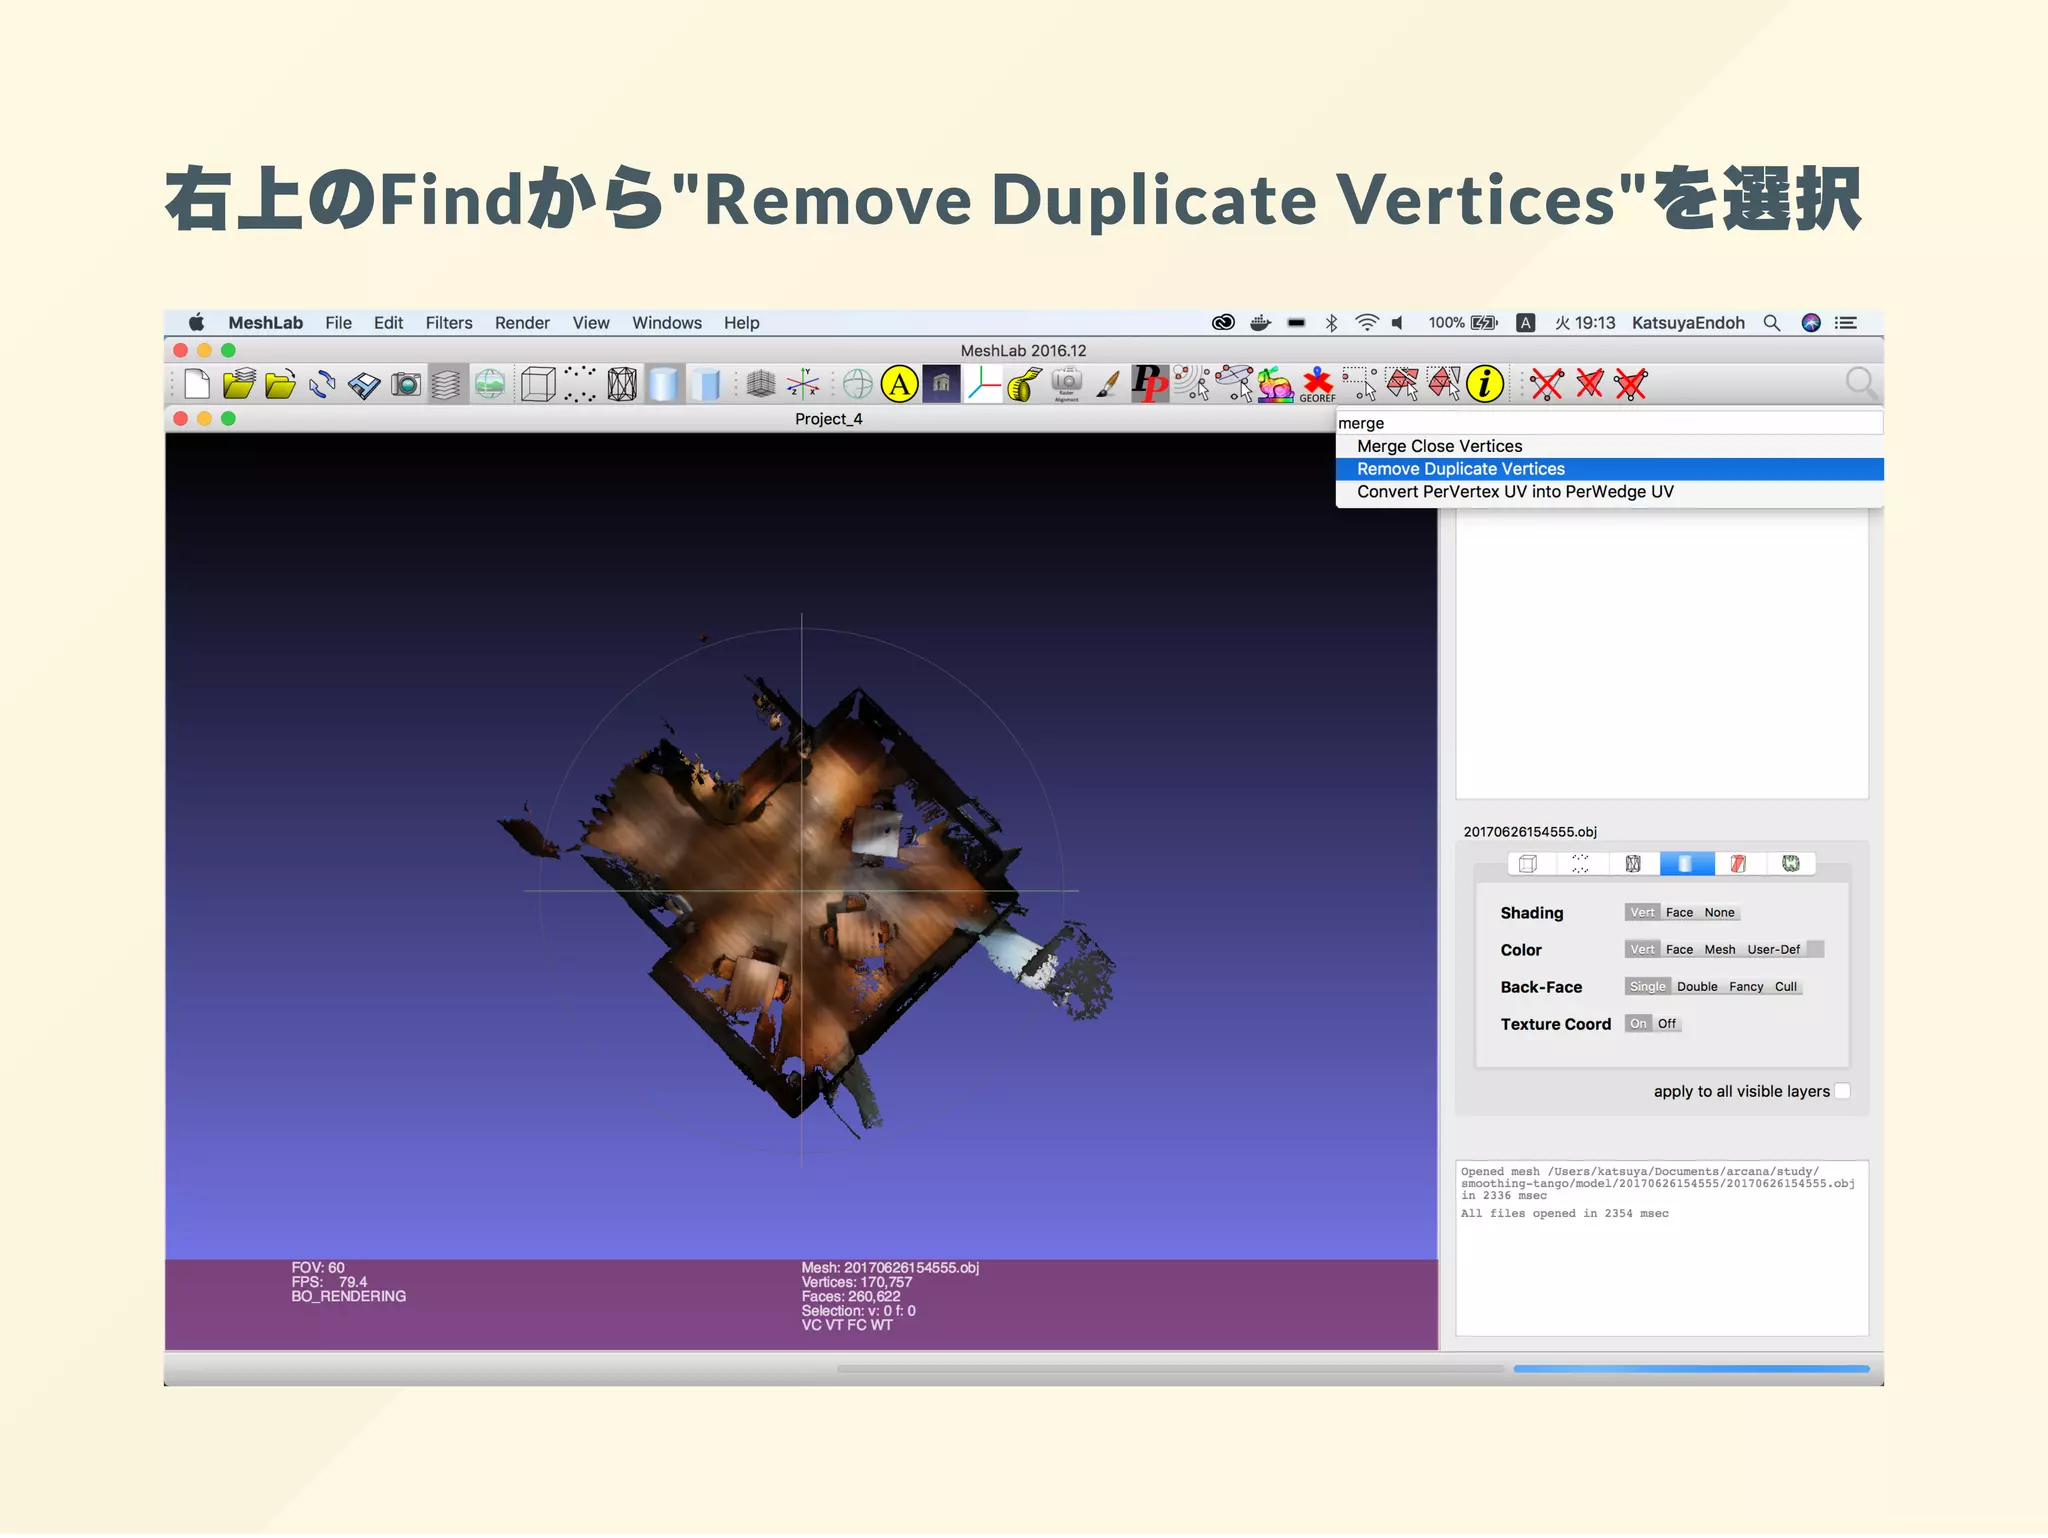Switch to solid fill tab in layer panel
Screen dimensions: 2048x1538
coord(1686,865)
